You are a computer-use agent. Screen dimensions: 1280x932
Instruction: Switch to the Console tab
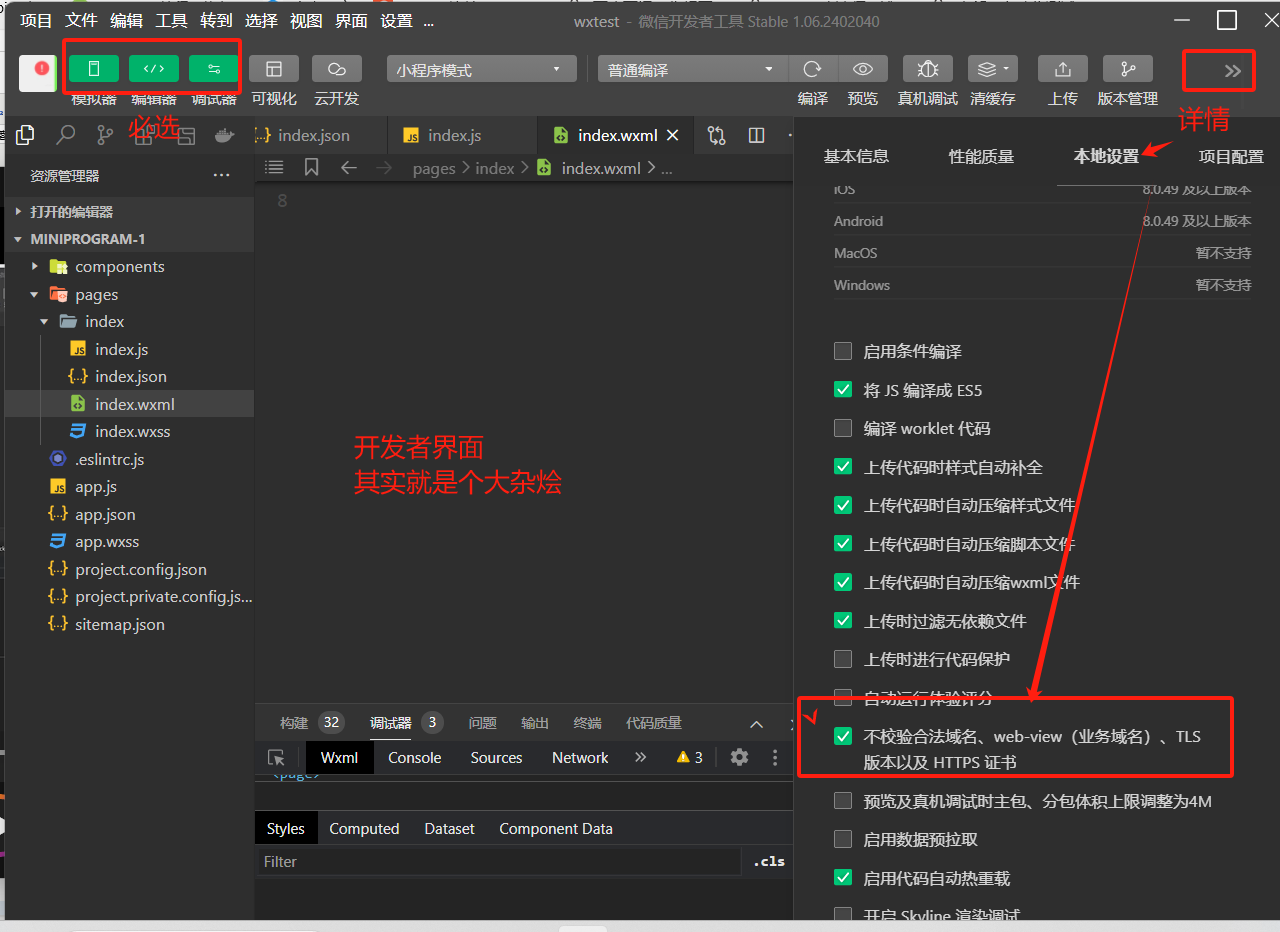point(414,757)
